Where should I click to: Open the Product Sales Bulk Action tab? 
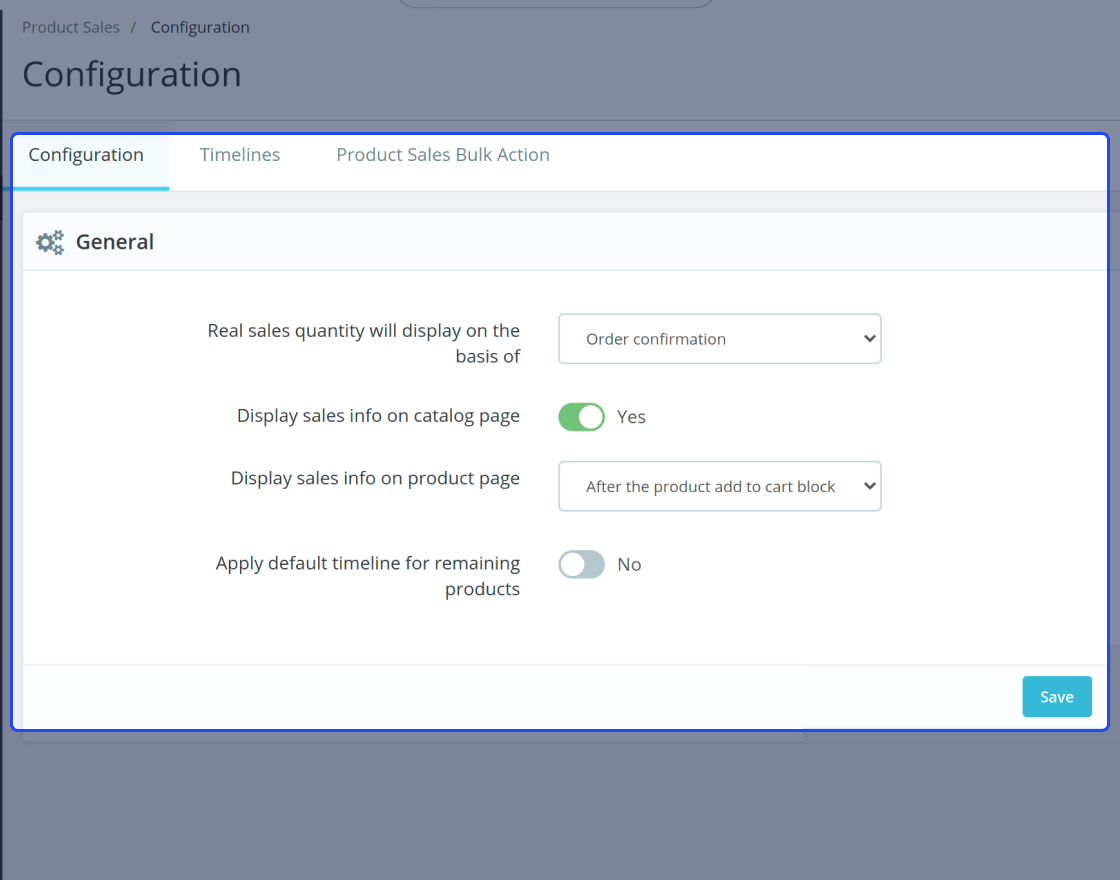pyautogui.click(x=443, y=155)
